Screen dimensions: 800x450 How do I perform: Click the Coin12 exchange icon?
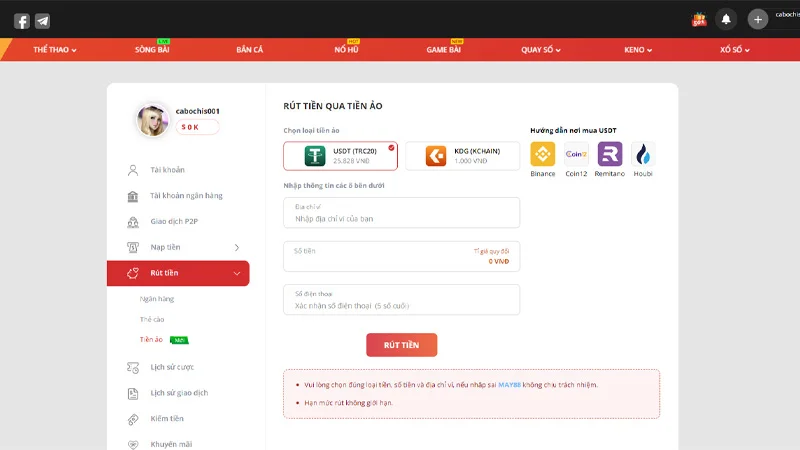point(576,154)
